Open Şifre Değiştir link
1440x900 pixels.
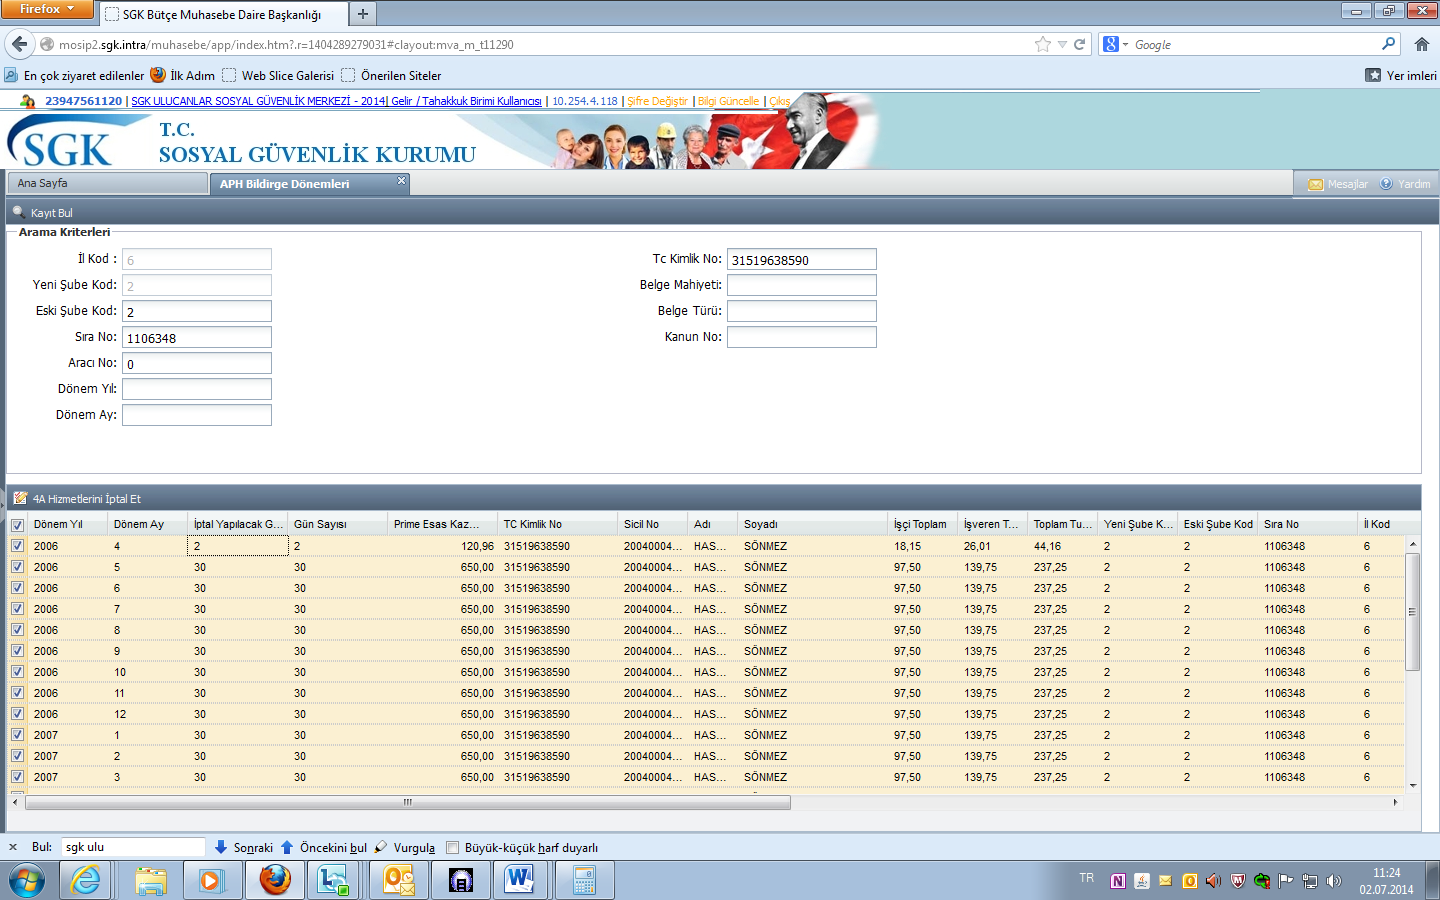[x=657, y=101]
